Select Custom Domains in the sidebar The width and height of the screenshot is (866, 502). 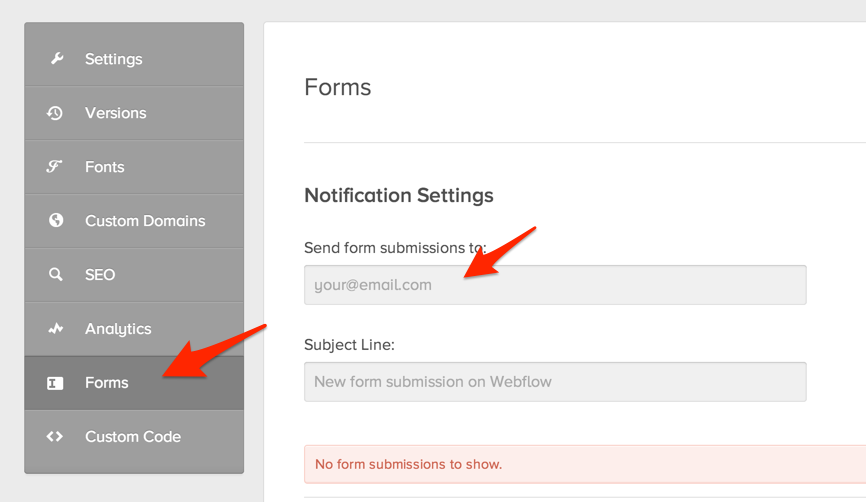point(145,221)
